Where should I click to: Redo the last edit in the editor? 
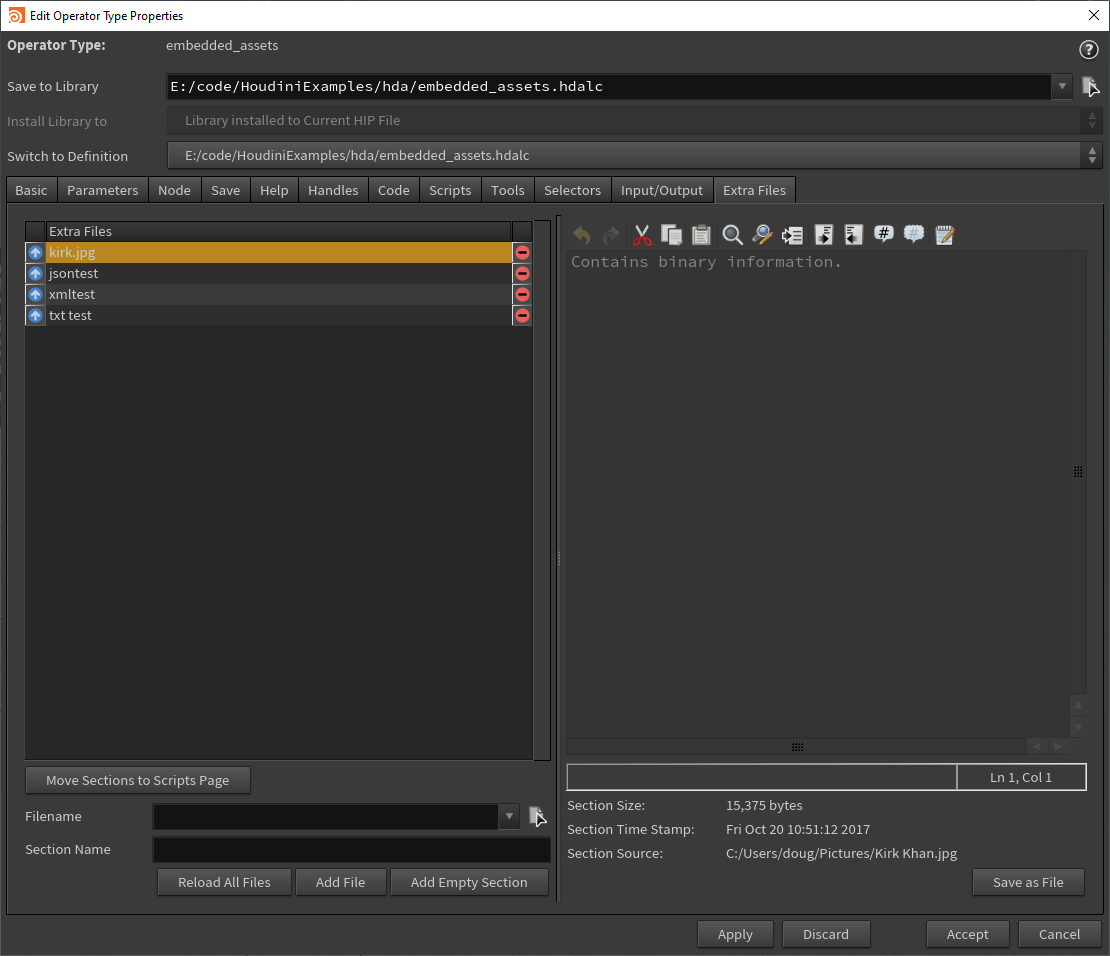click(x=611, y=235)
